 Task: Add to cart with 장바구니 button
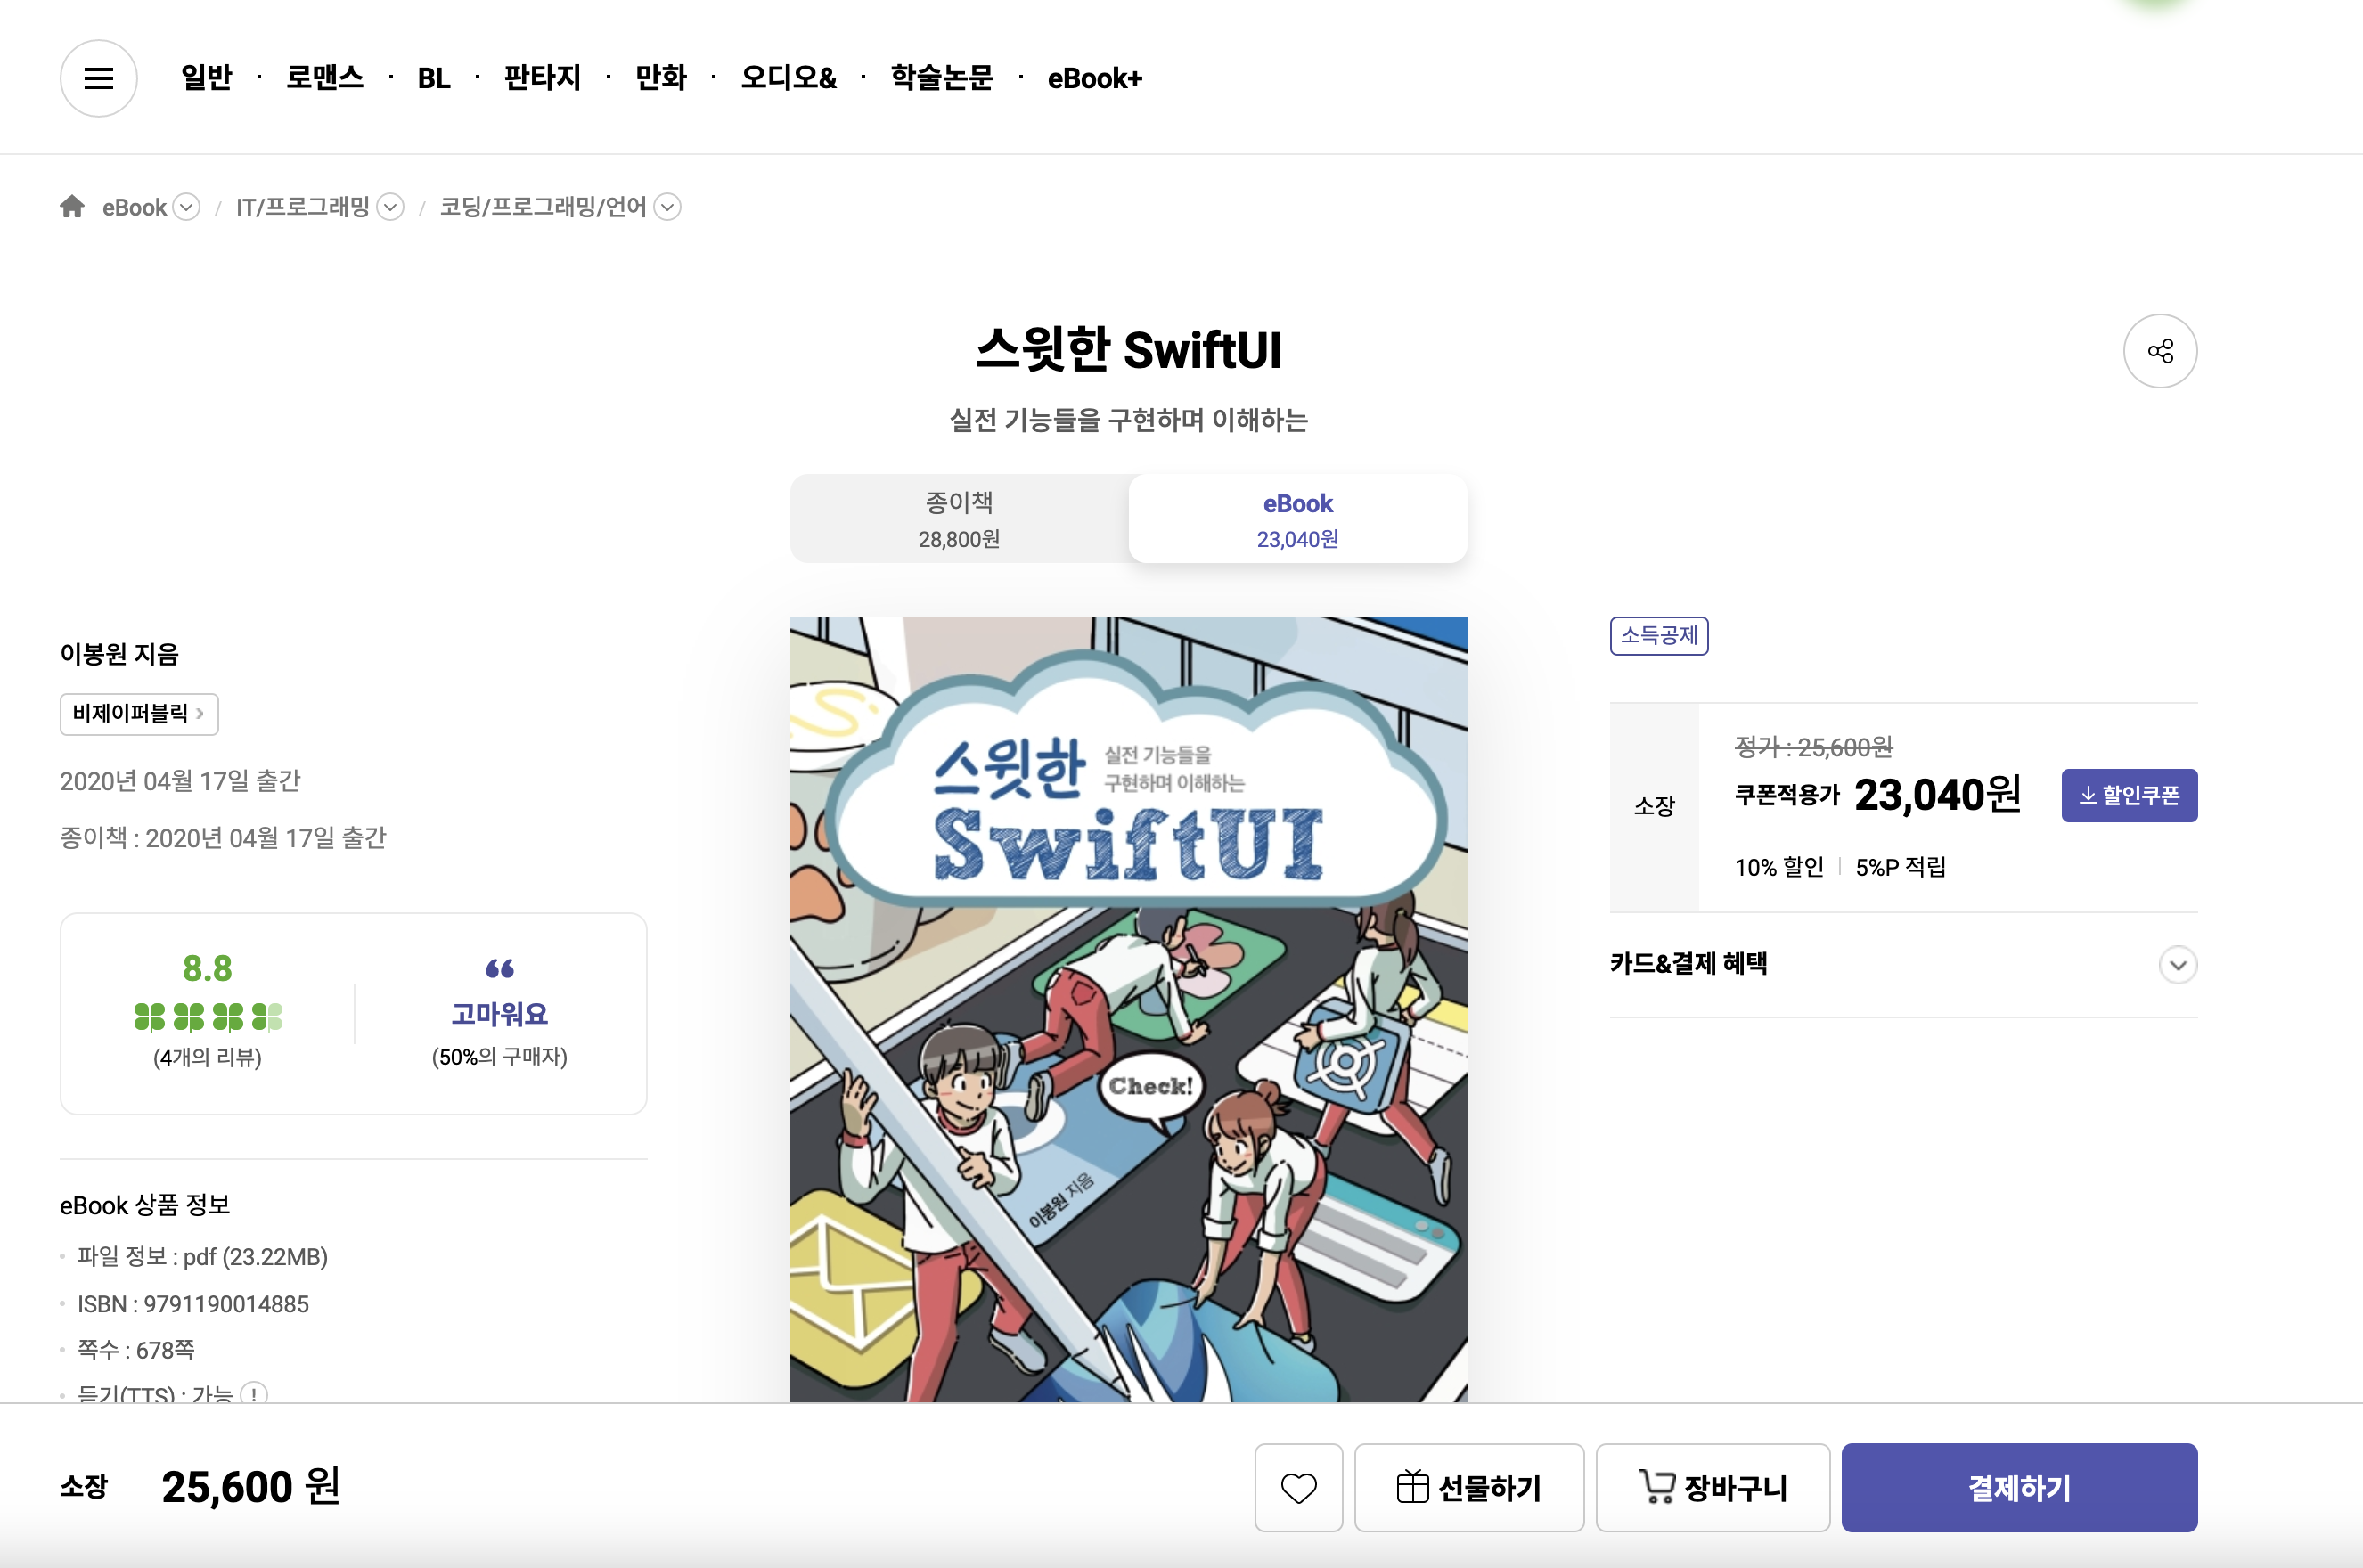pos(1712,1487)
